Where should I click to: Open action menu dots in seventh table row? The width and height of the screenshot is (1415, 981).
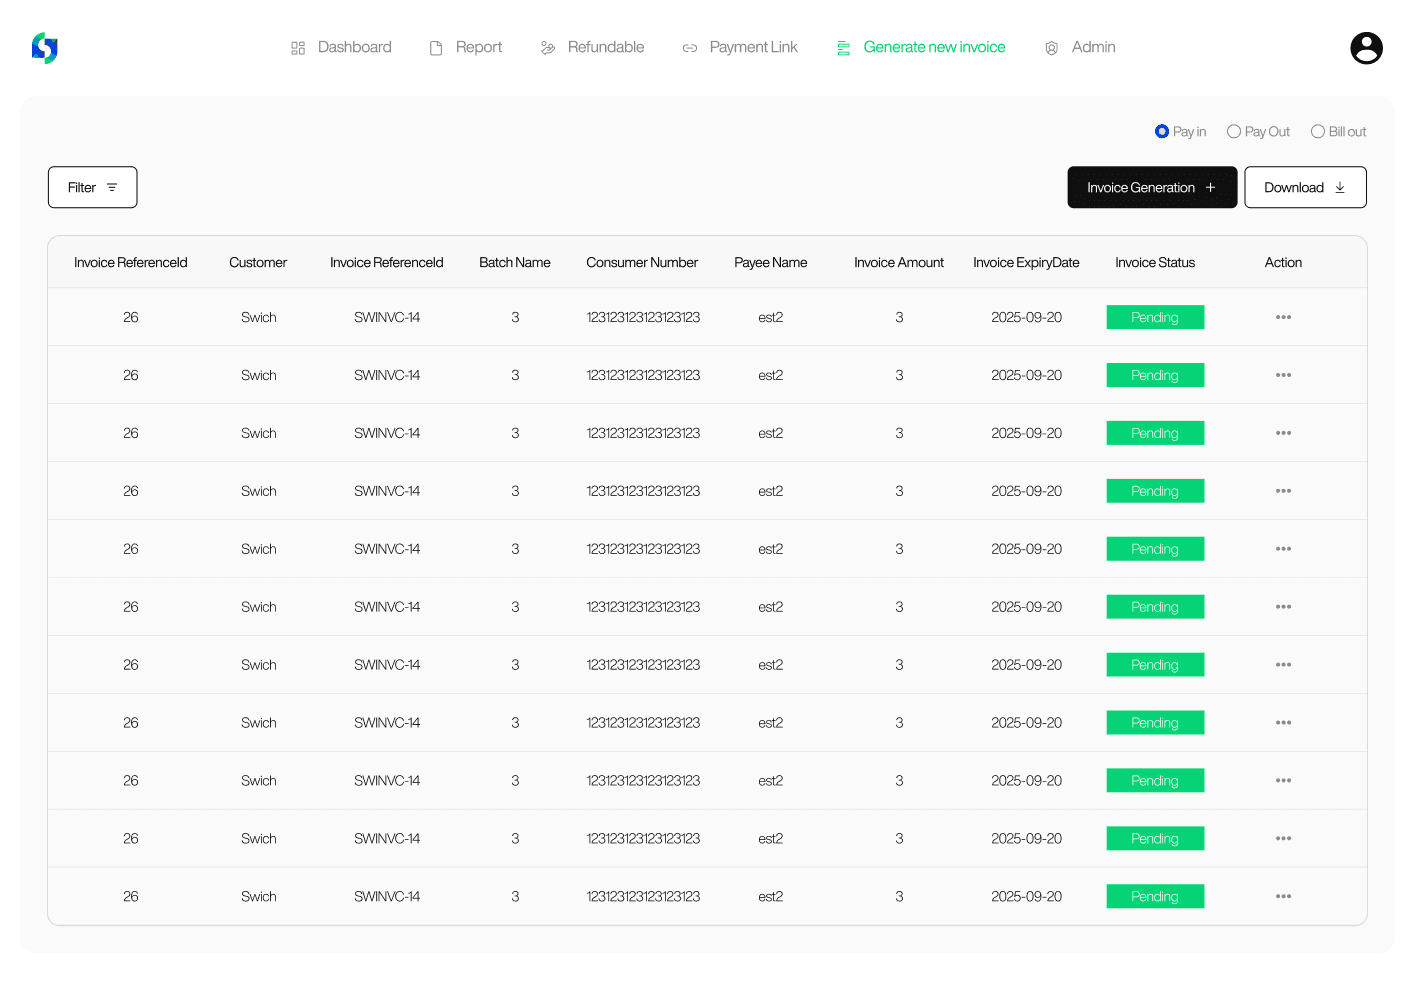pos(1283,665)
